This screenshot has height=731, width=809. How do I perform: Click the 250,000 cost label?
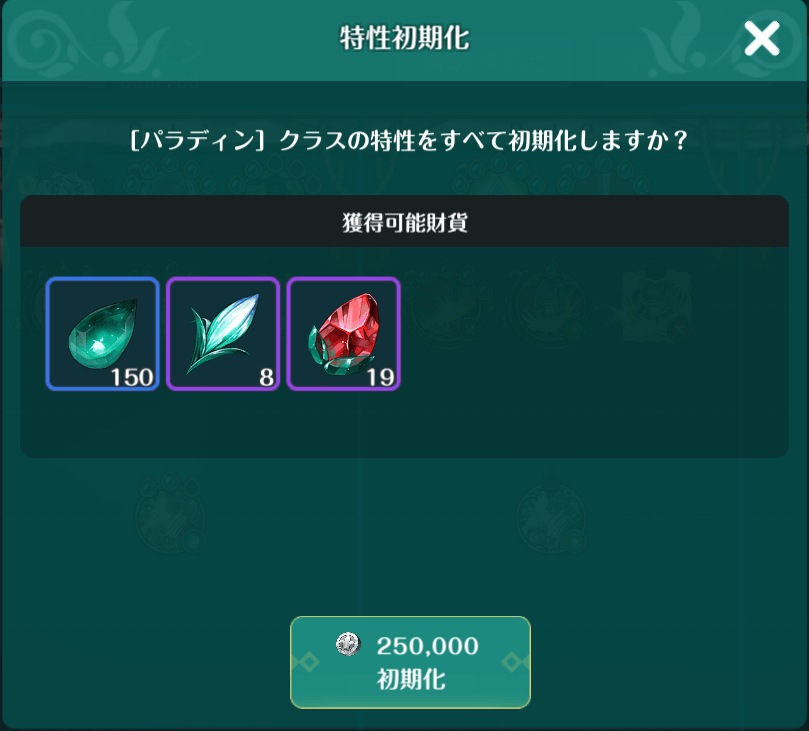coord(427,646)
